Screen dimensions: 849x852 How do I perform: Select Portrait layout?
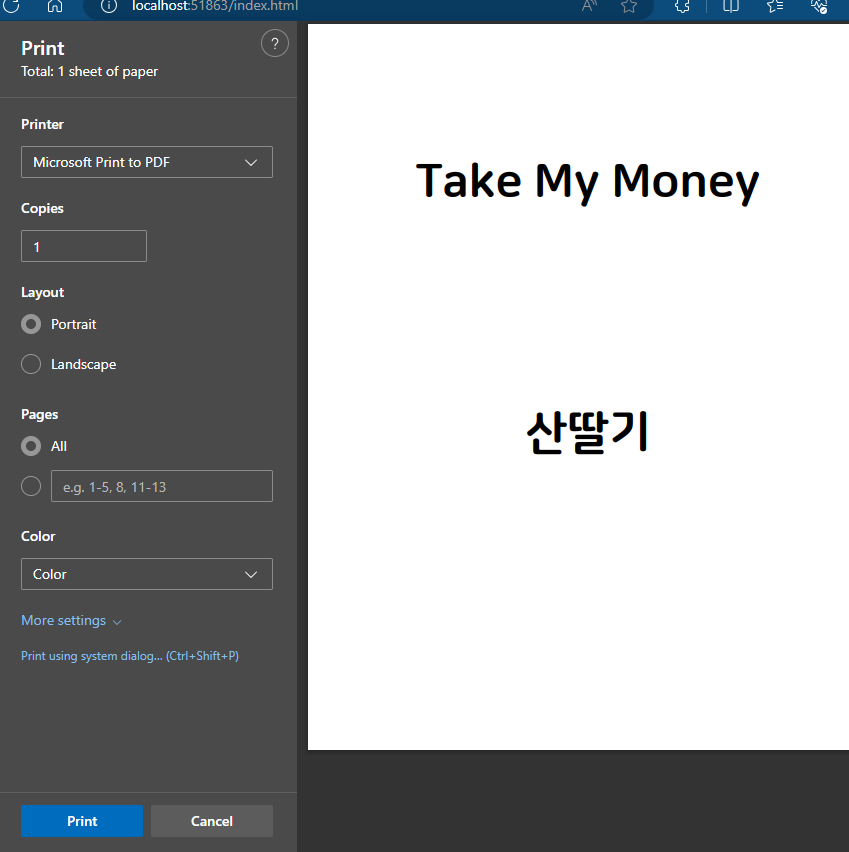(x=31, y=325)
